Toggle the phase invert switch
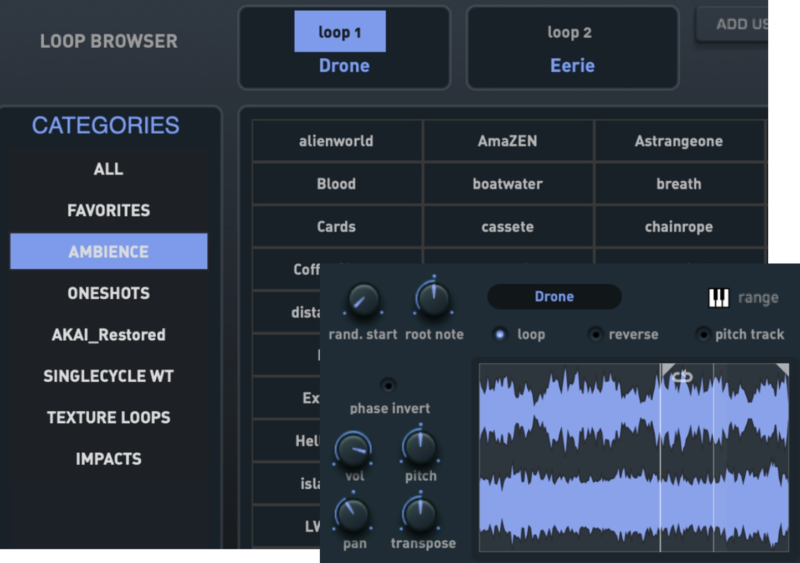The width and height of the screenshot is (800, 563). (x=388, y=385)
